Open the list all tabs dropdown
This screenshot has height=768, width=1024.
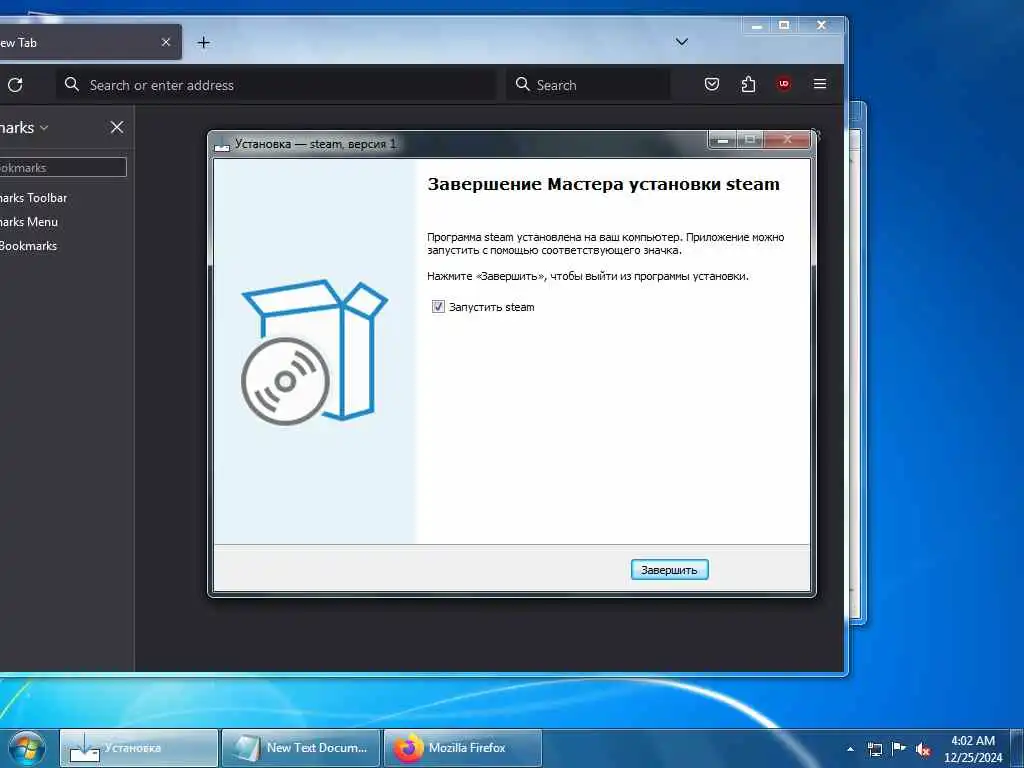681,42
